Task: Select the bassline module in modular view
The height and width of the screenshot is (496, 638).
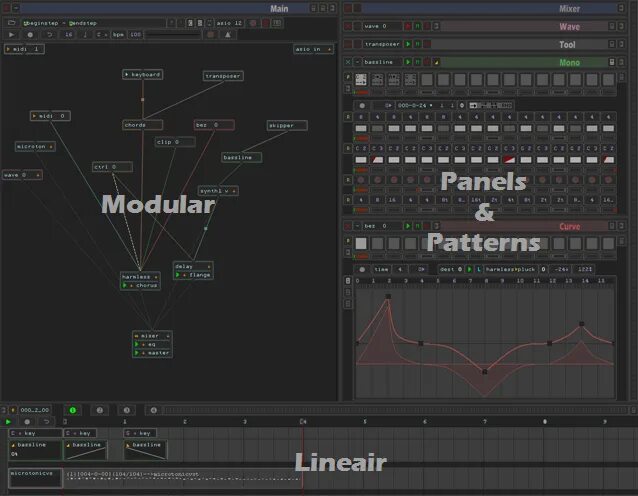Action: (242, 157)
